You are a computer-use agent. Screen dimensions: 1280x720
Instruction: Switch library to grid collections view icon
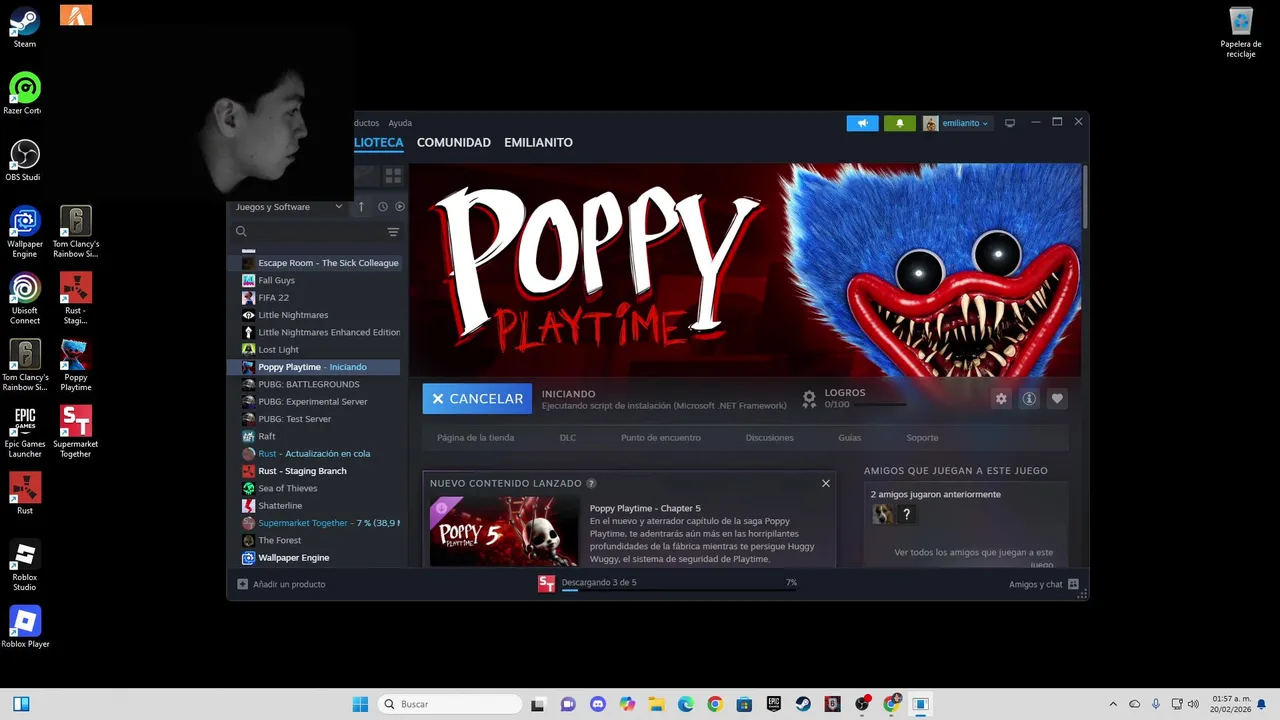(393, 175)
